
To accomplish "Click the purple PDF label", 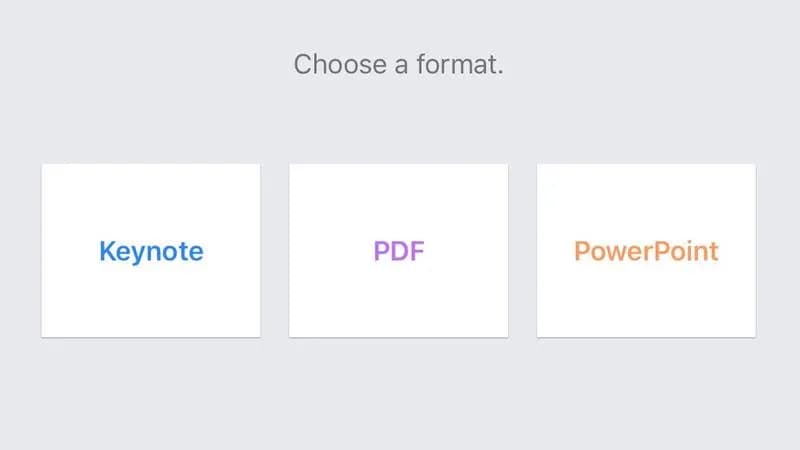I will pyautogui.click(x=398, y=251).
